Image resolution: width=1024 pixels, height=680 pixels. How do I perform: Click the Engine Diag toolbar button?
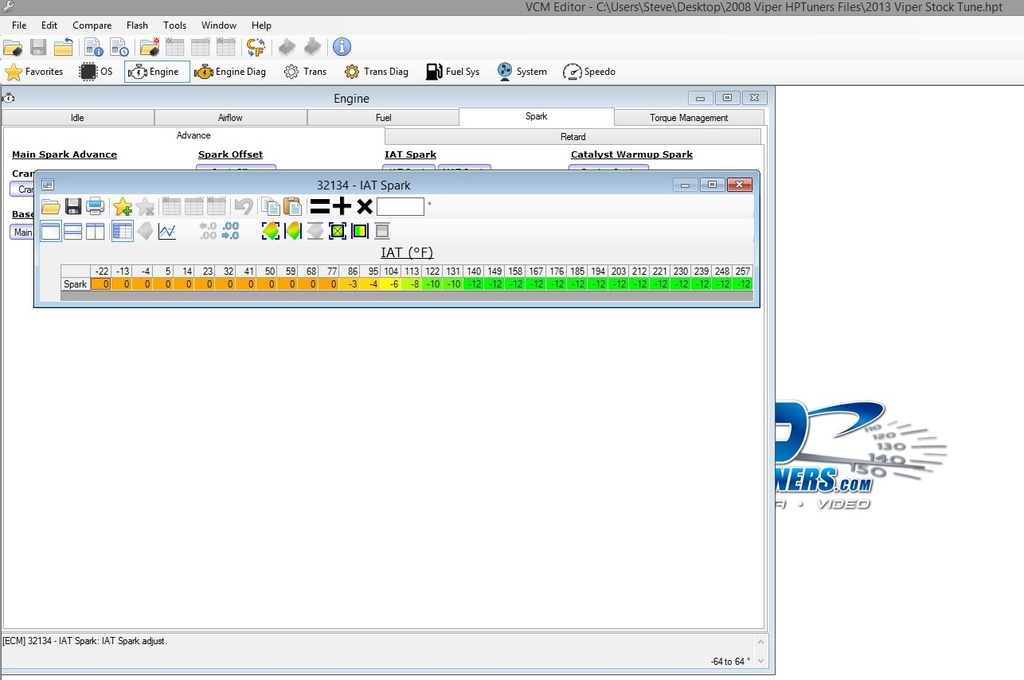(231, 72)
